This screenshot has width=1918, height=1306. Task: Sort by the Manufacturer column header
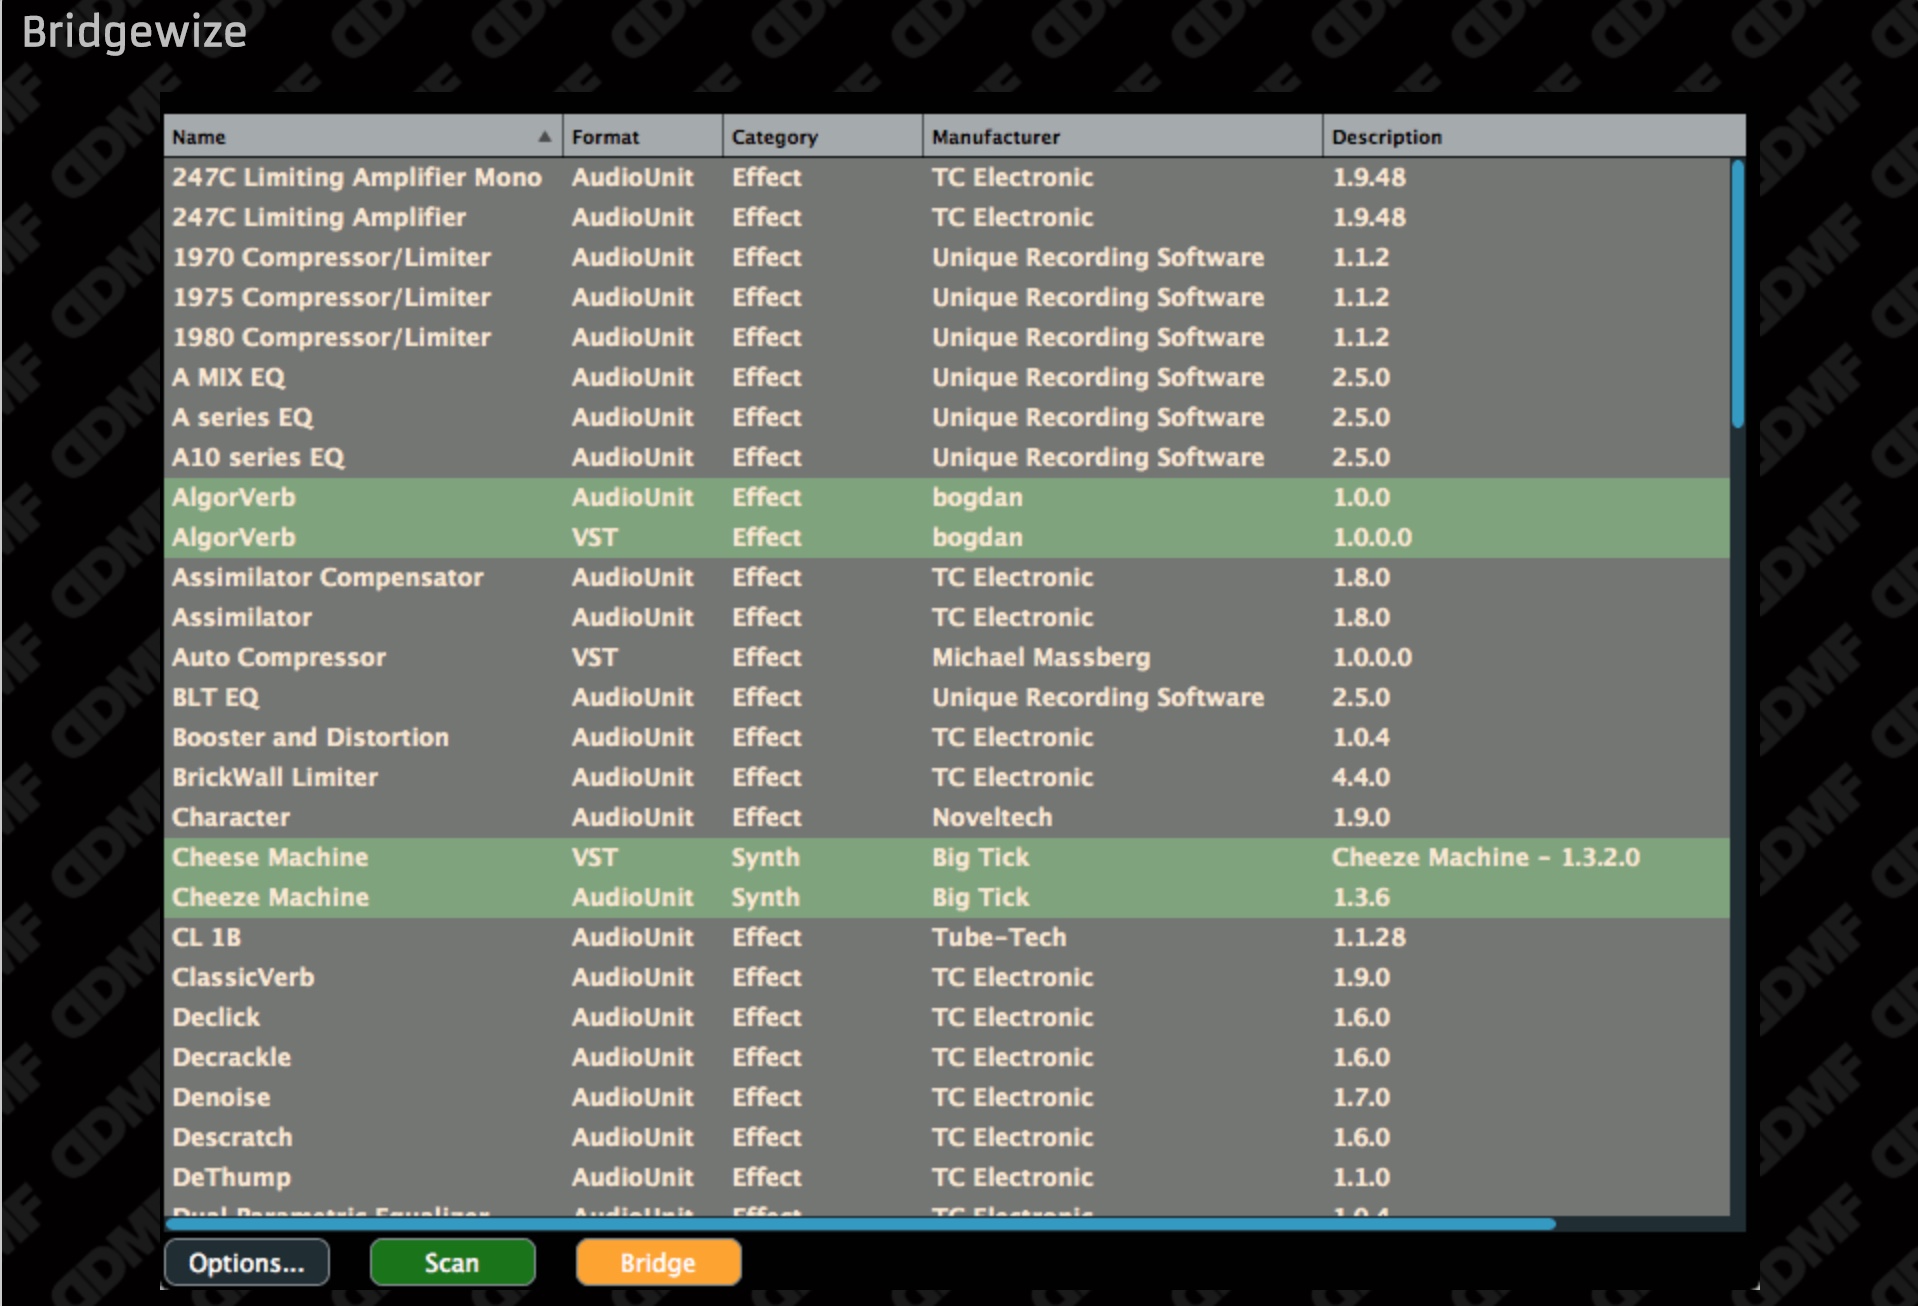click(x=1123, y=137)
